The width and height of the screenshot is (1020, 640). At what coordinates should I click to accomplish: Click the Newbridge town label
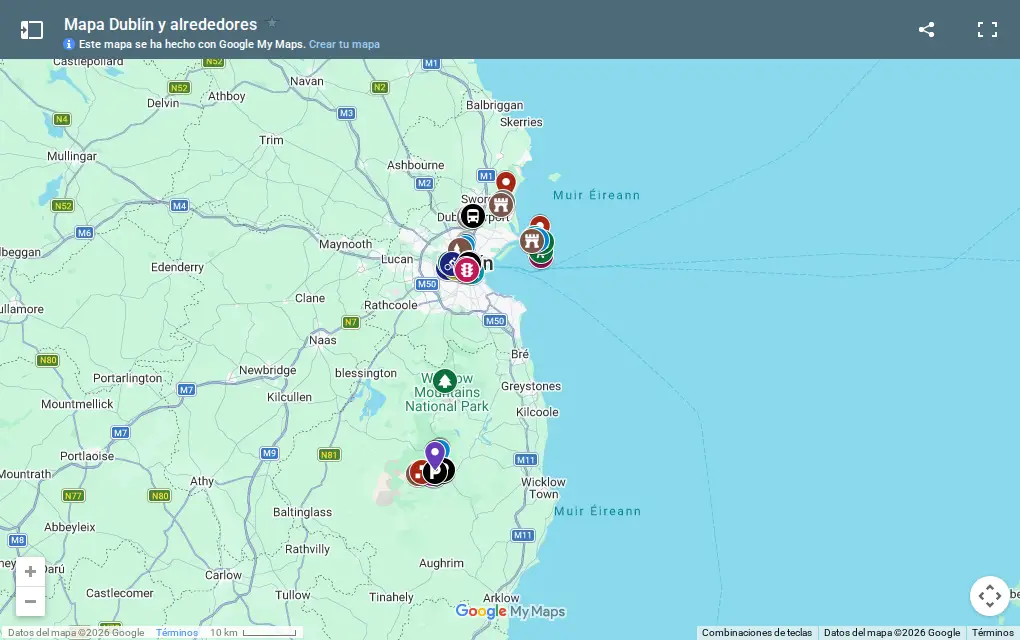267,370
